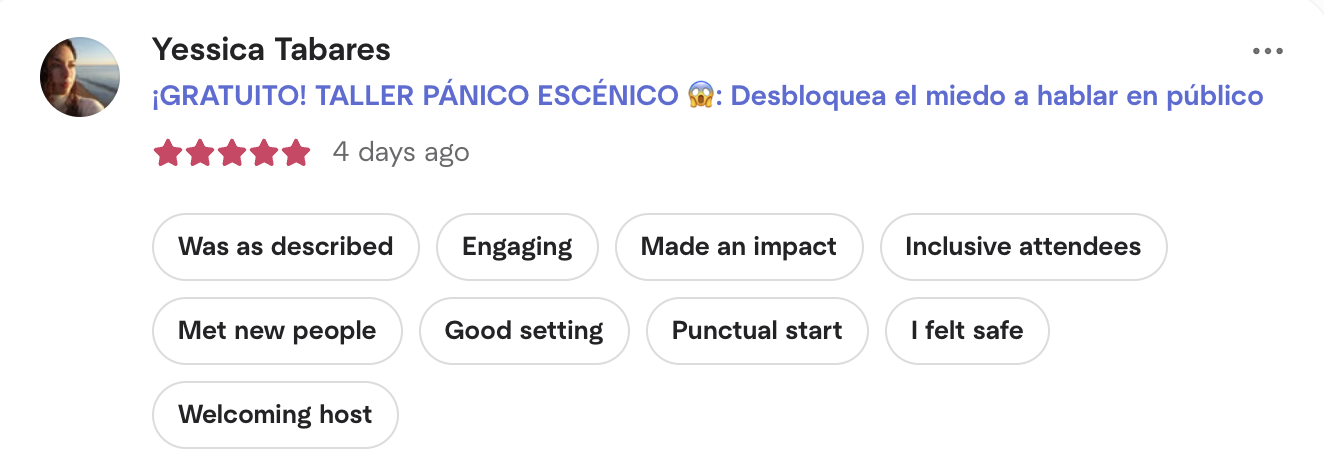Click the fourth rating star
The width and height of the screenshot is (1324, 470).
[x=263, y=153]
